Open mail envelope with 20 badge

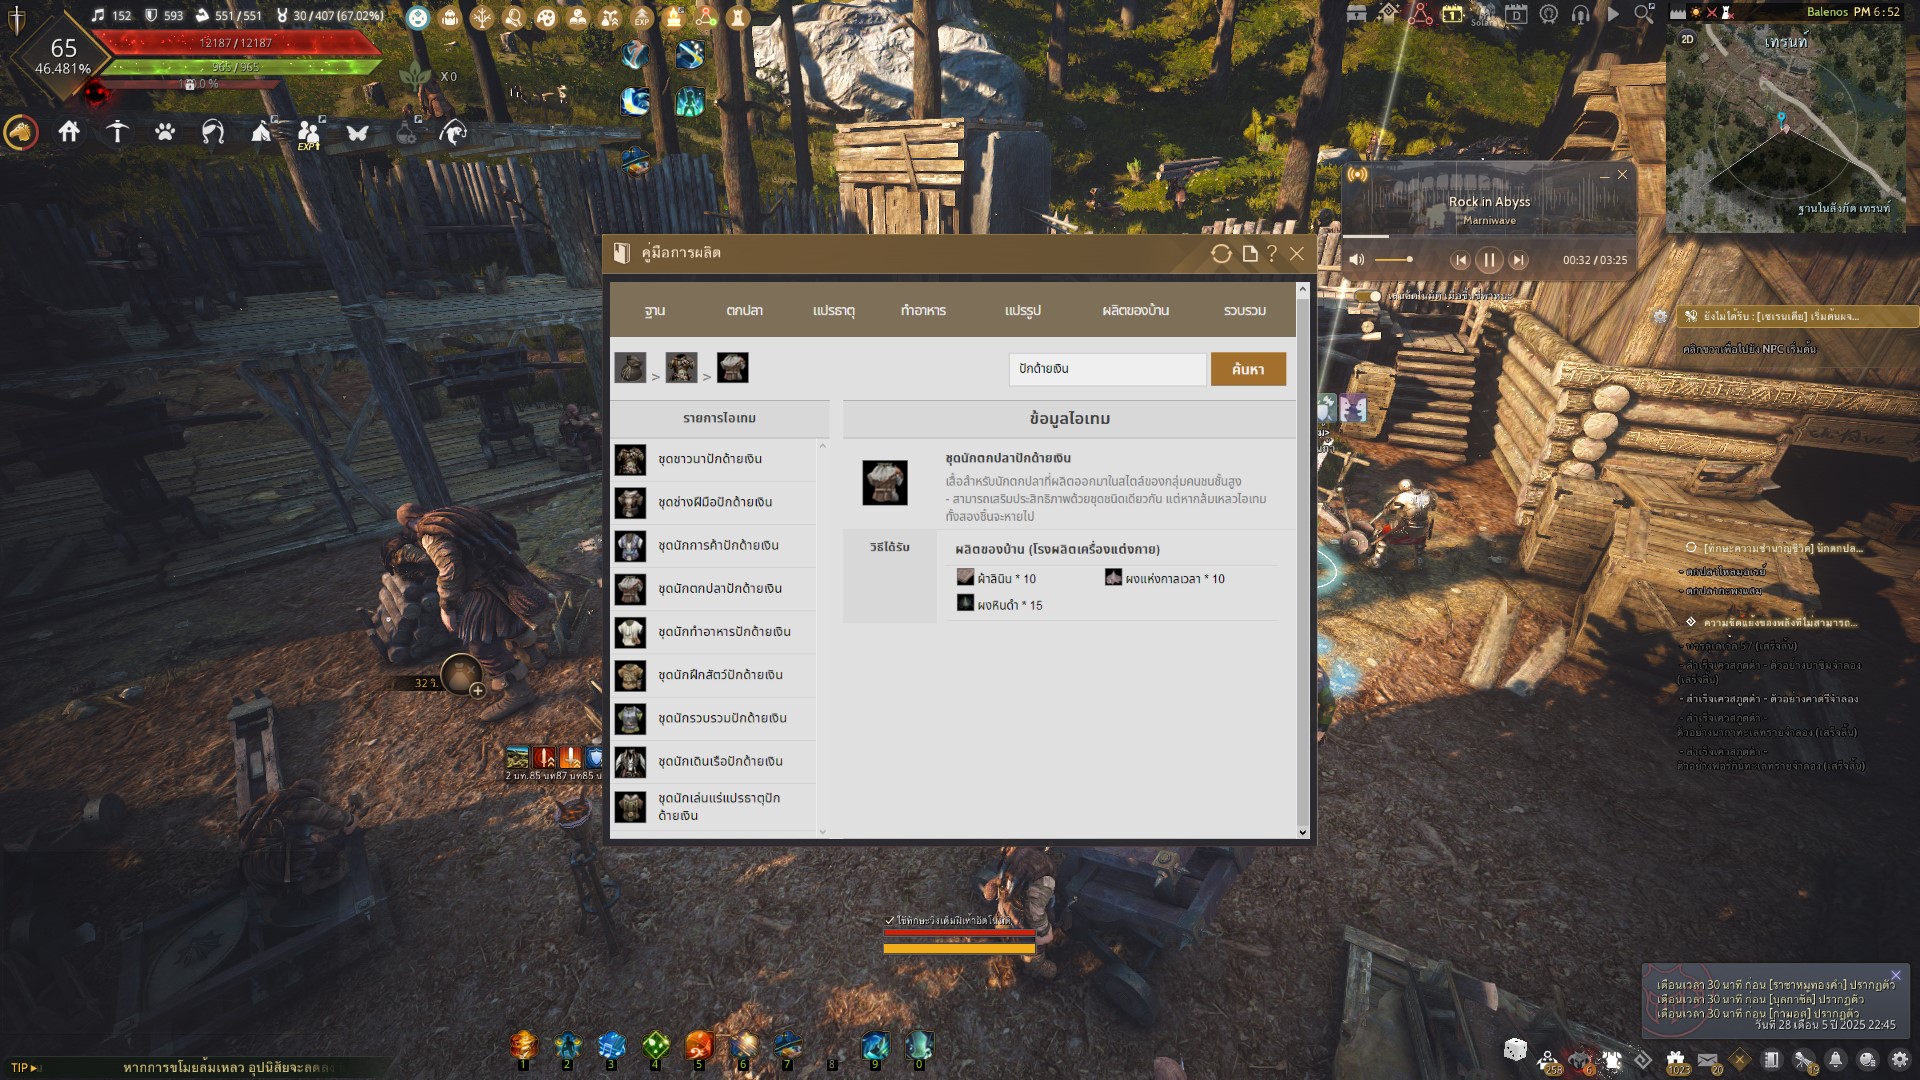tap(1708, 1060)
